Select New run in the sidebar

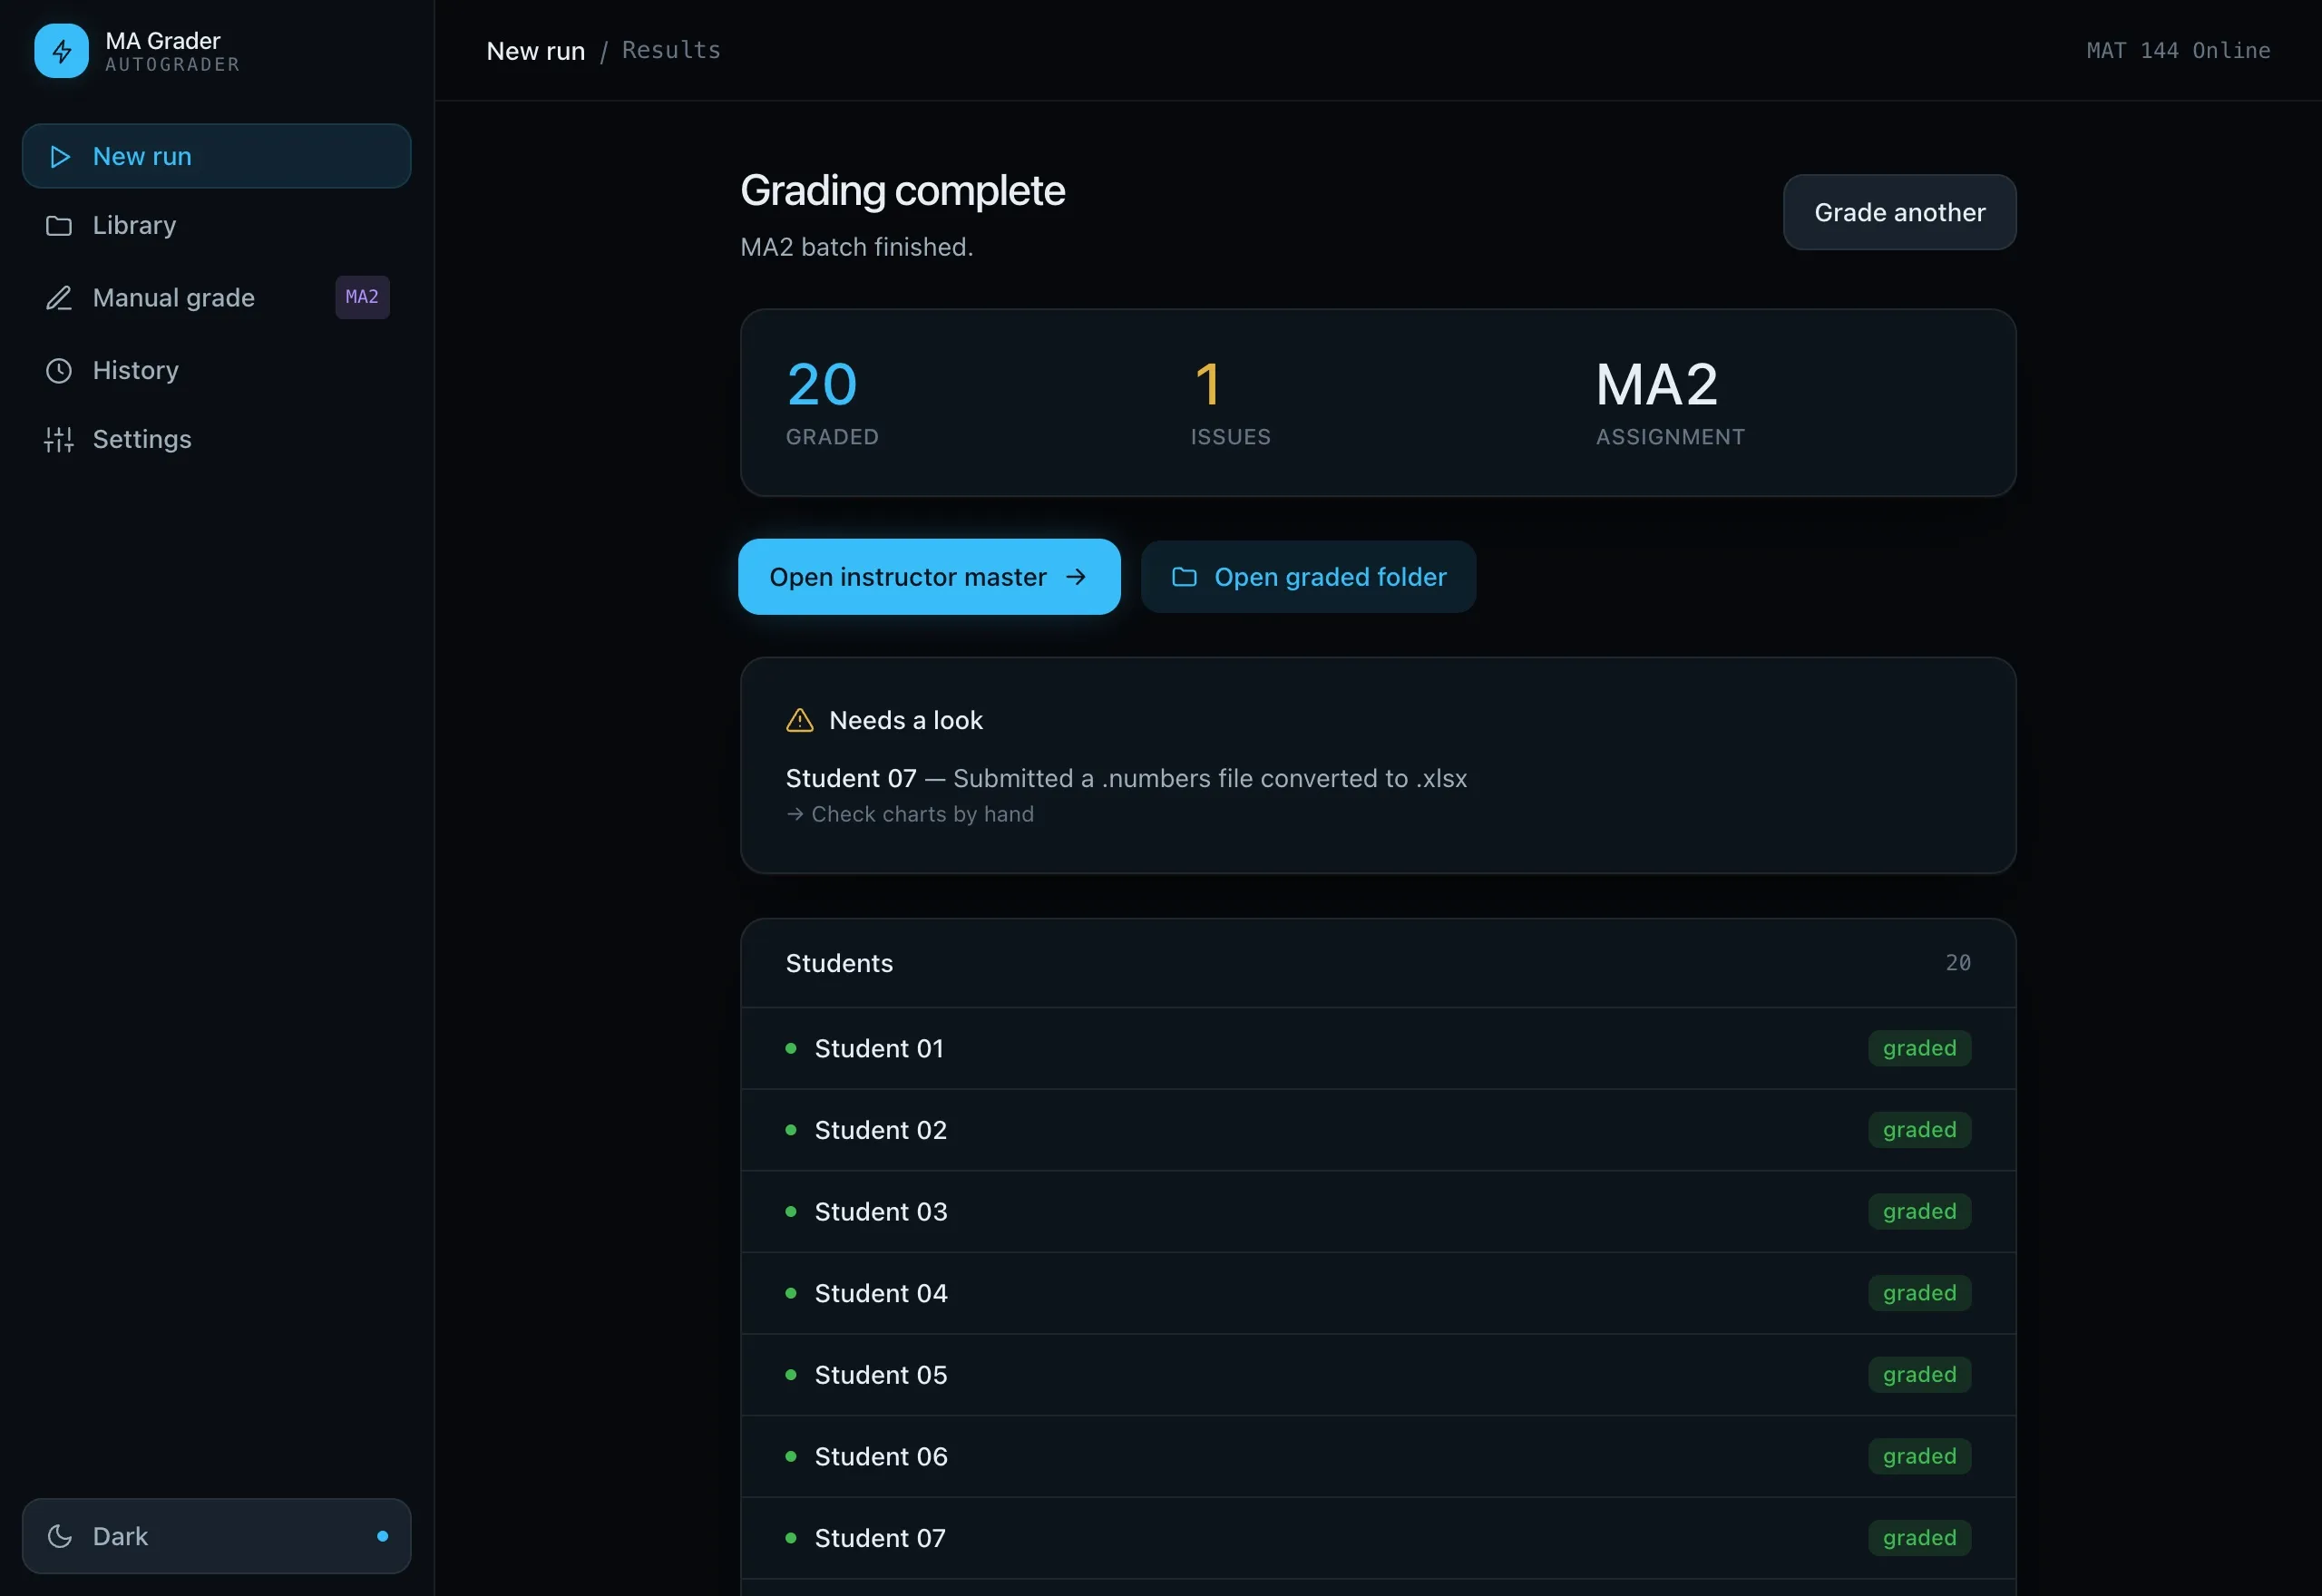(x=216, y=156)
